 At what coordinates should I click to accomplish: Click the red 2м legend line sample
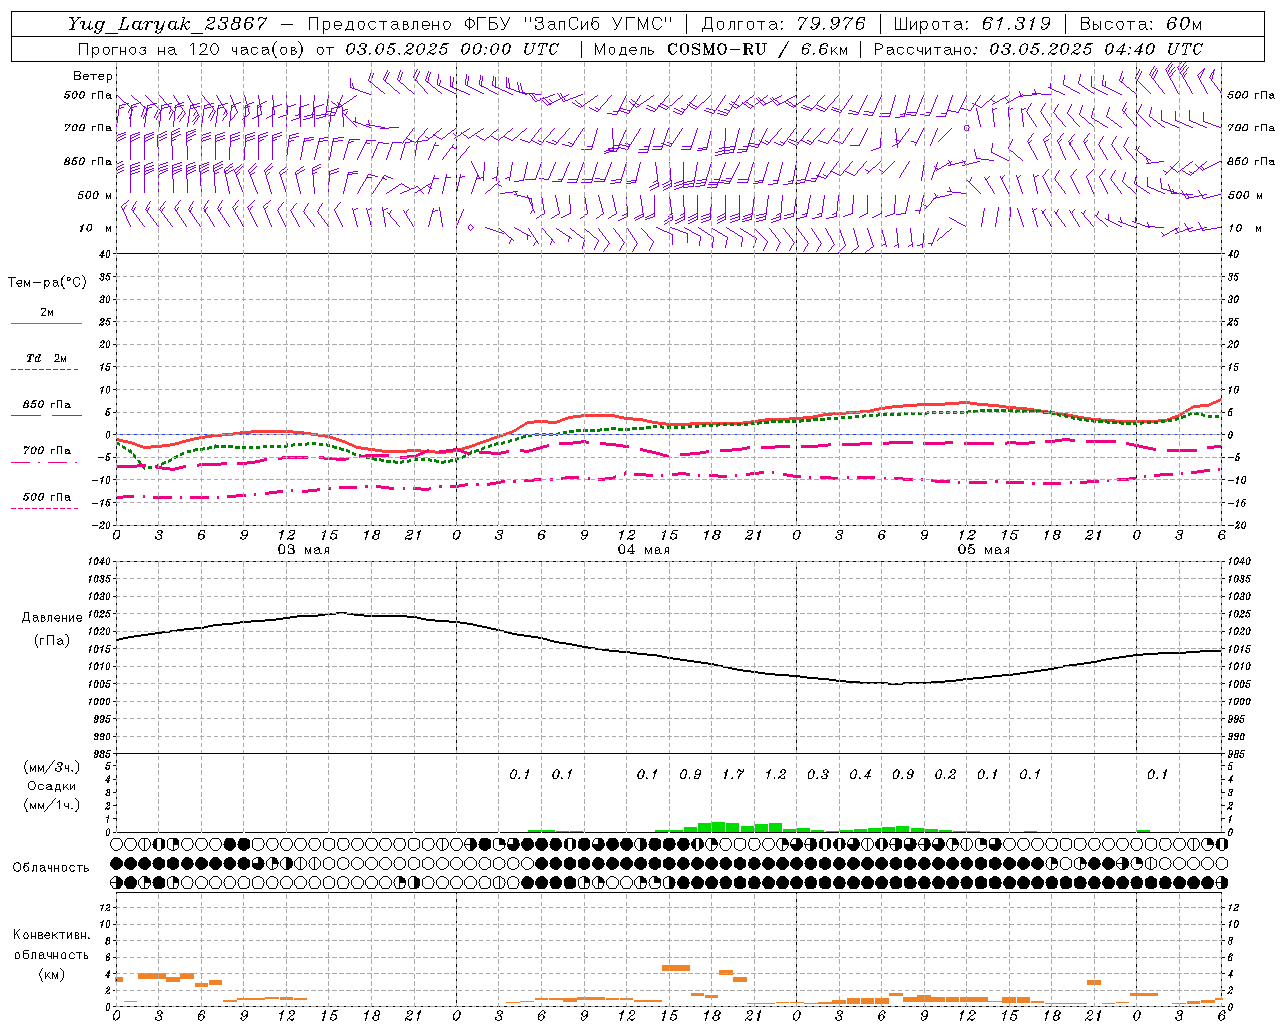click(x=46, y=324)
